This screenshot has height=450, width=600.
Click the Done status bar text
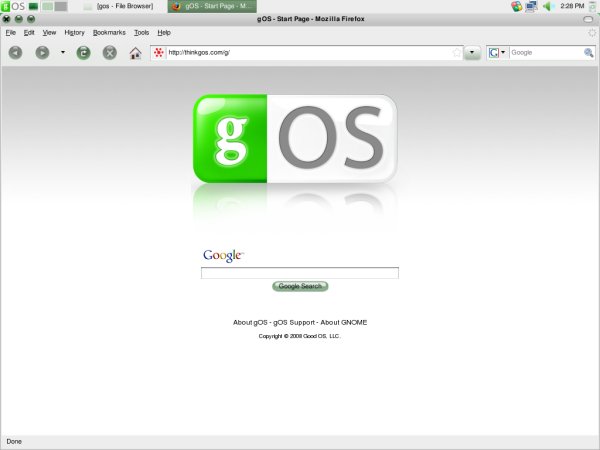(14, 441)
